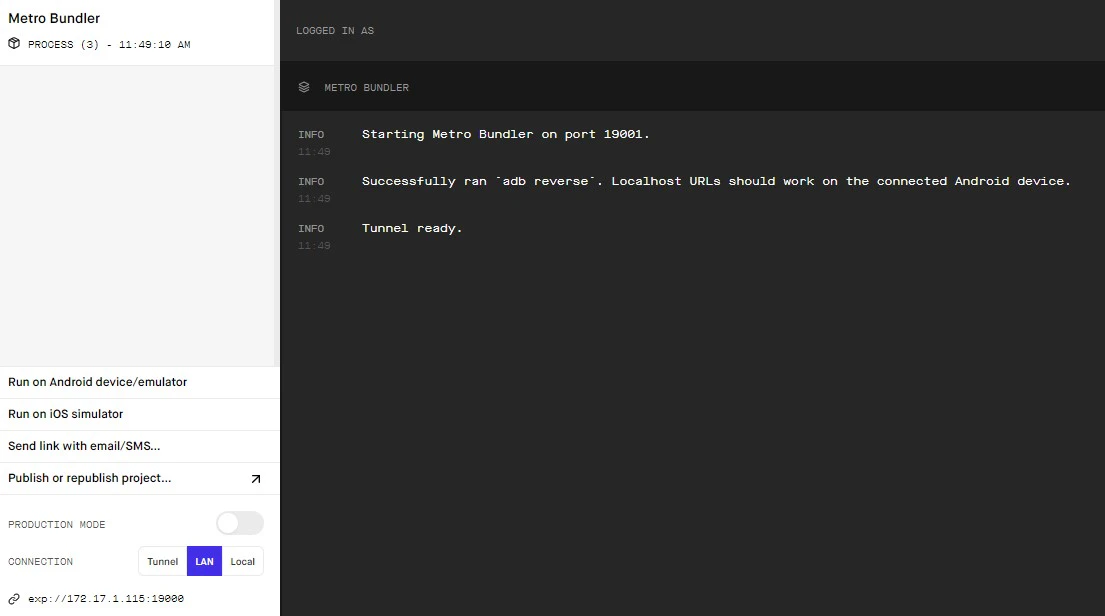Click the link icon beside the exp:// URL
Screen dimensions: 1105x616
pyautogui.click(x=14, y=599)
